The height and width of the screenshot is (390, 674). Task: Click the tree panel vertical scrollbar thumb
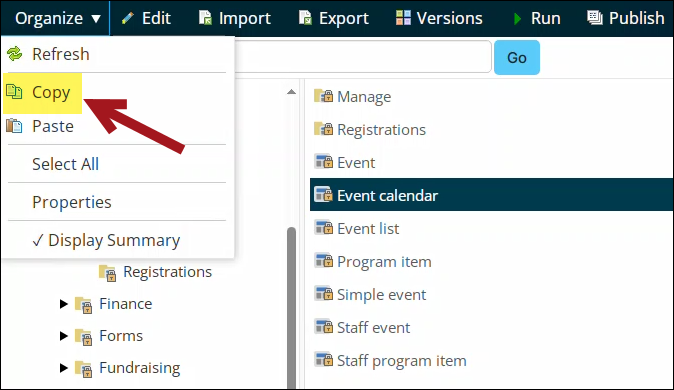click(x=291, y=308)
